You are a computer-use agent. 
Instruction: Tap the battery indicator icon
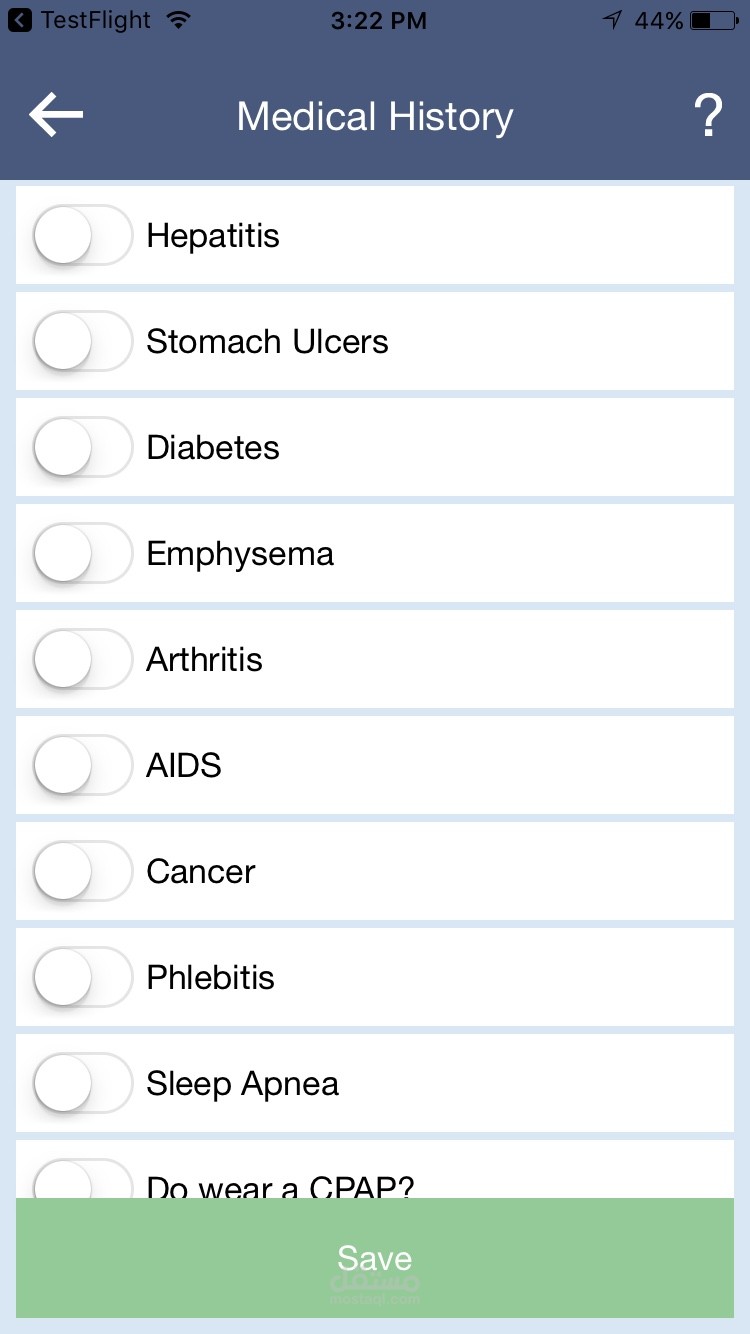click(714, 20)
